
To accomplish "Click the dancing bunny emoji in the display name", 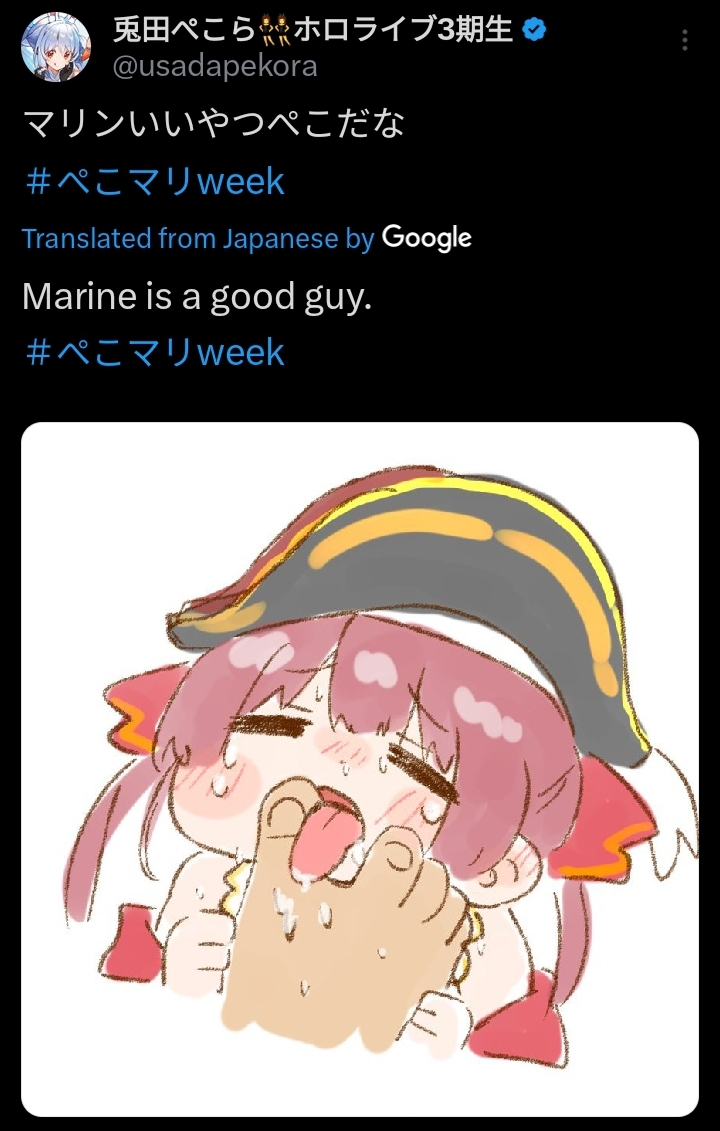I will (275, 30).
